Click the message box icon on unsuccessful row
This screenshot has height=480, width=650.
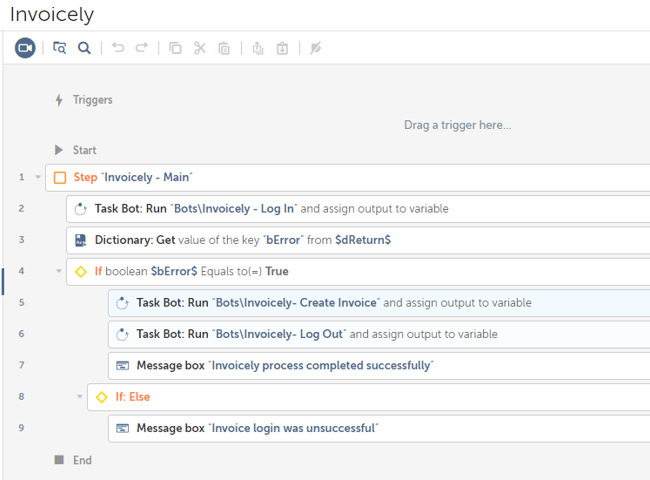[x=122, y=428]
